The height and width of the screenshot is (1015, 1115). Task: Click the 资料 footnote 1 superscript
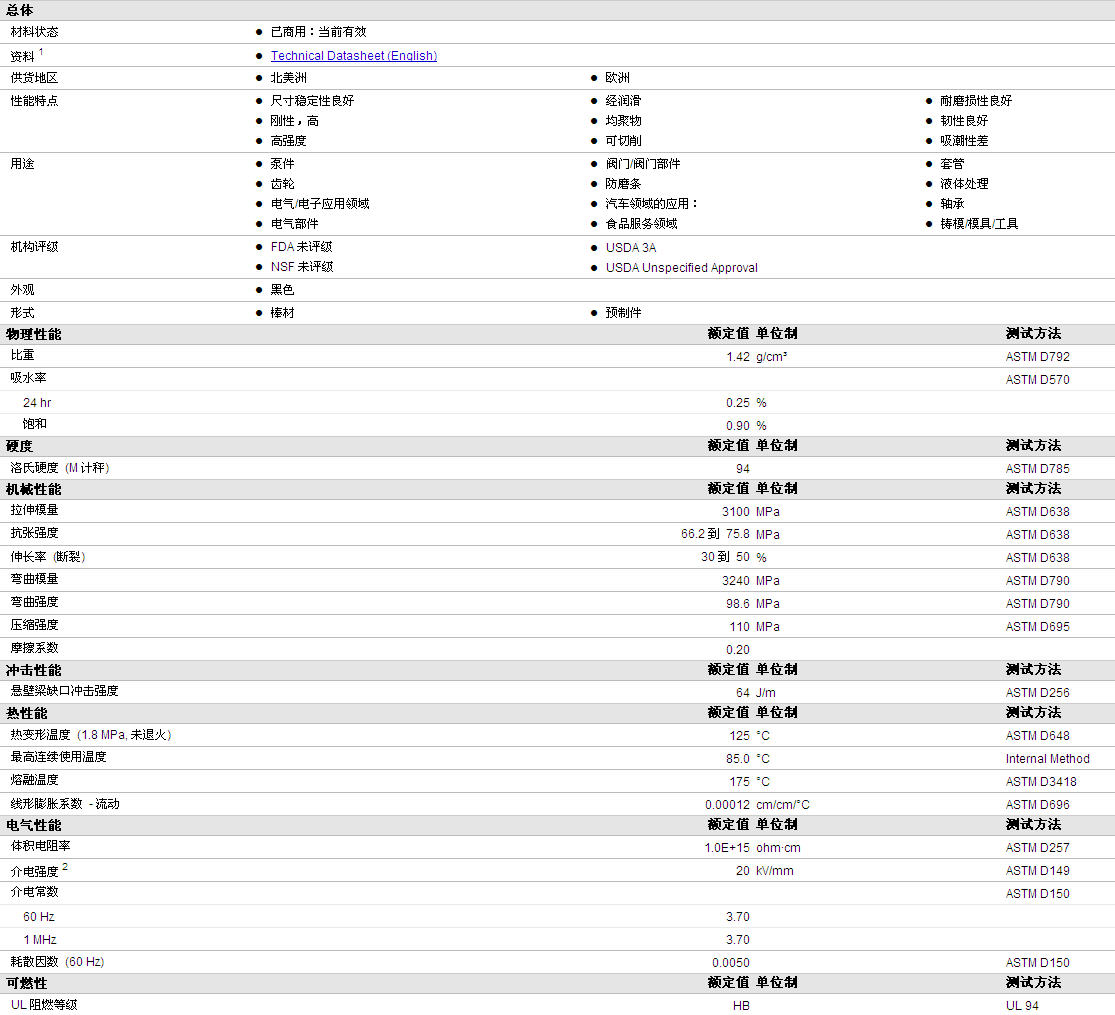coord(41,52)
